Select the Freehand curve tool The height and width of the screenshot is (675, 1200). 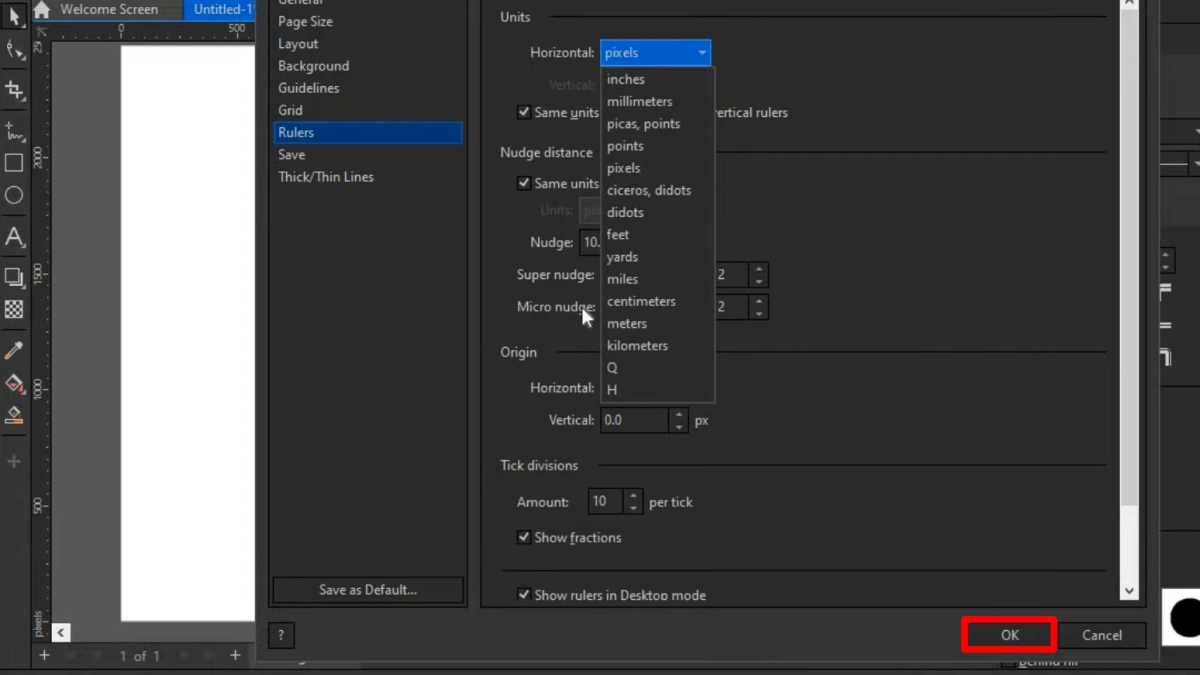[x=14, y=131]
